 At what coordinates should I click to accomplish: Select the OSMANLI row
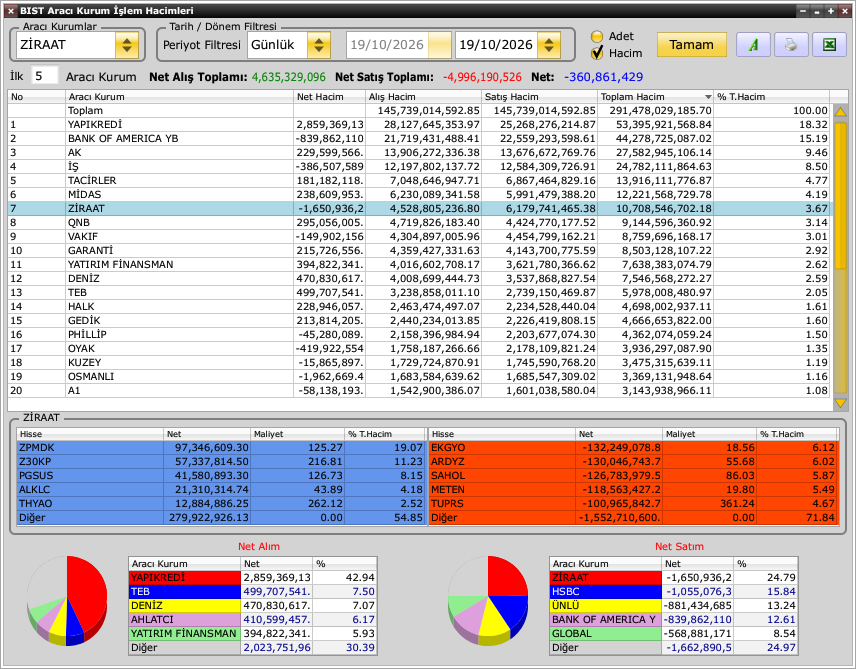pos(419,377)
